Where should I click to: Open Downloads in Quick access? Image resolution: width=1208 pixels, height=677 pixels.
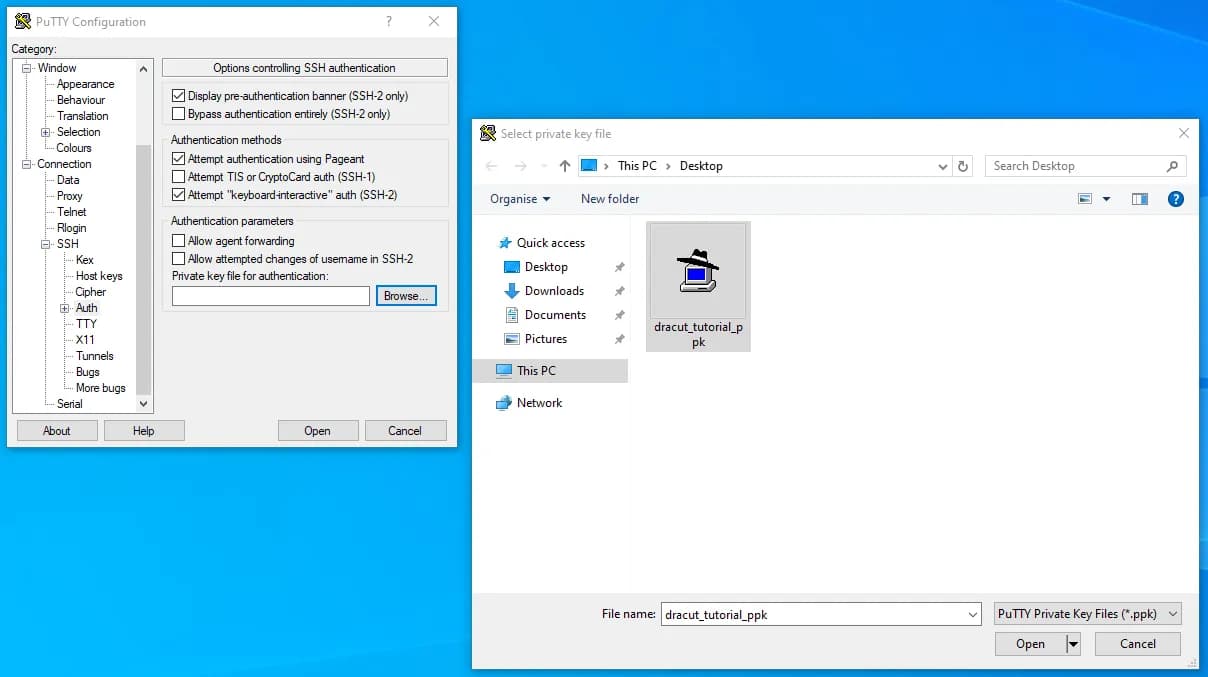[x=554, y=291]
